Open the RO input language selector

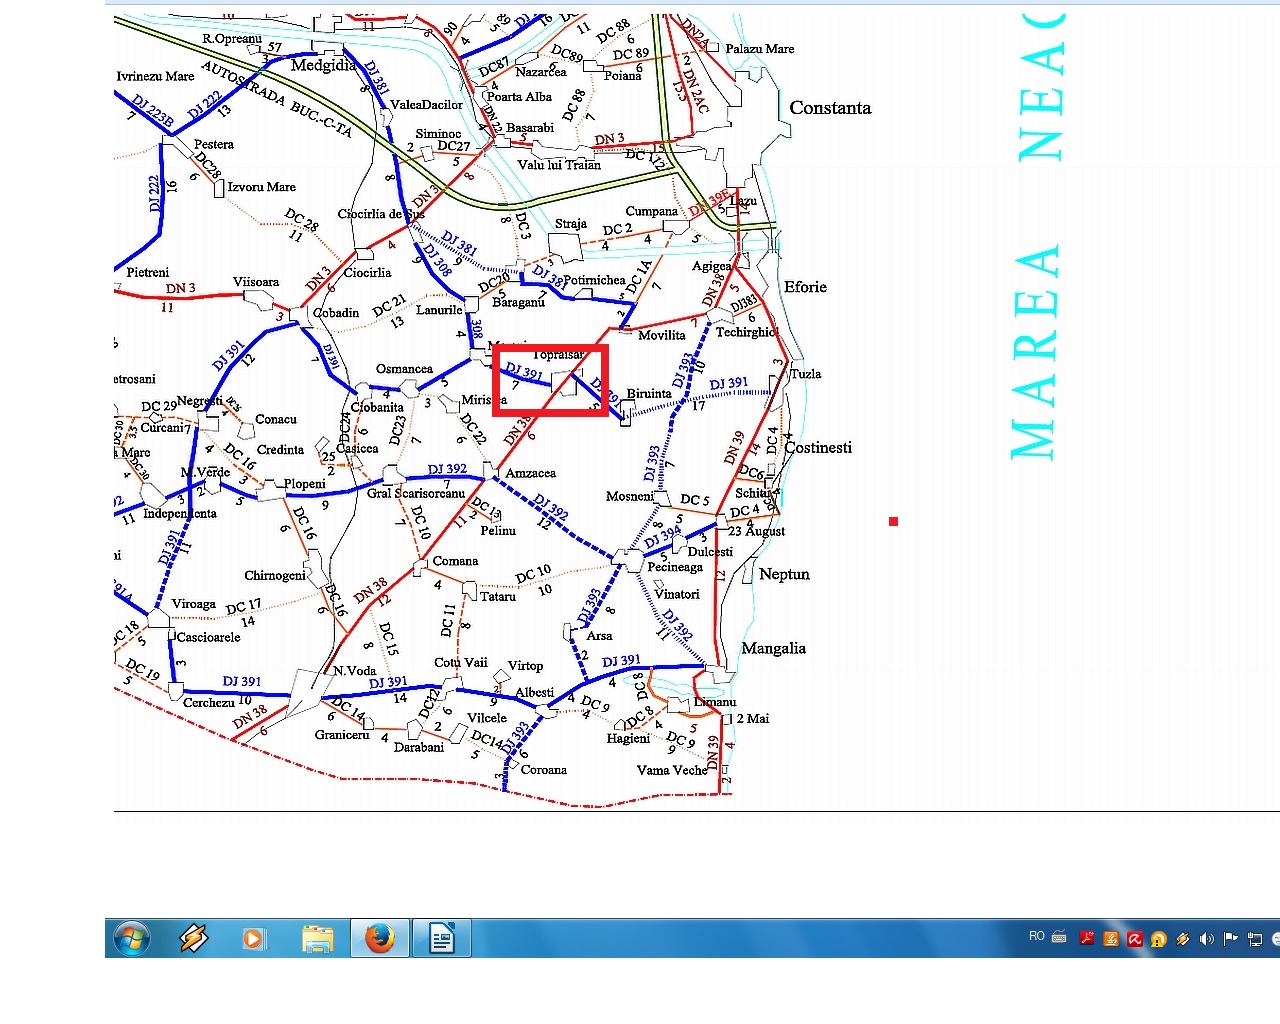1036,937
